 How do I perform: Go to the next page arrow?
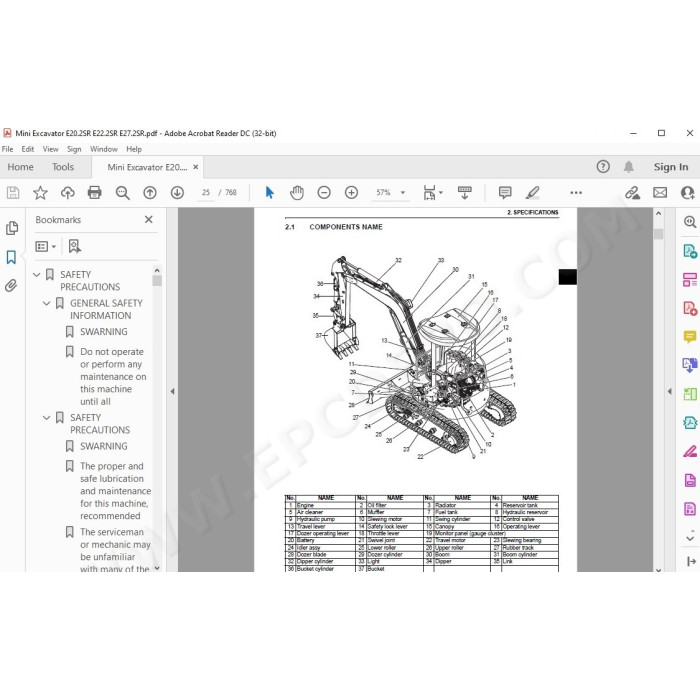(177, 193)
